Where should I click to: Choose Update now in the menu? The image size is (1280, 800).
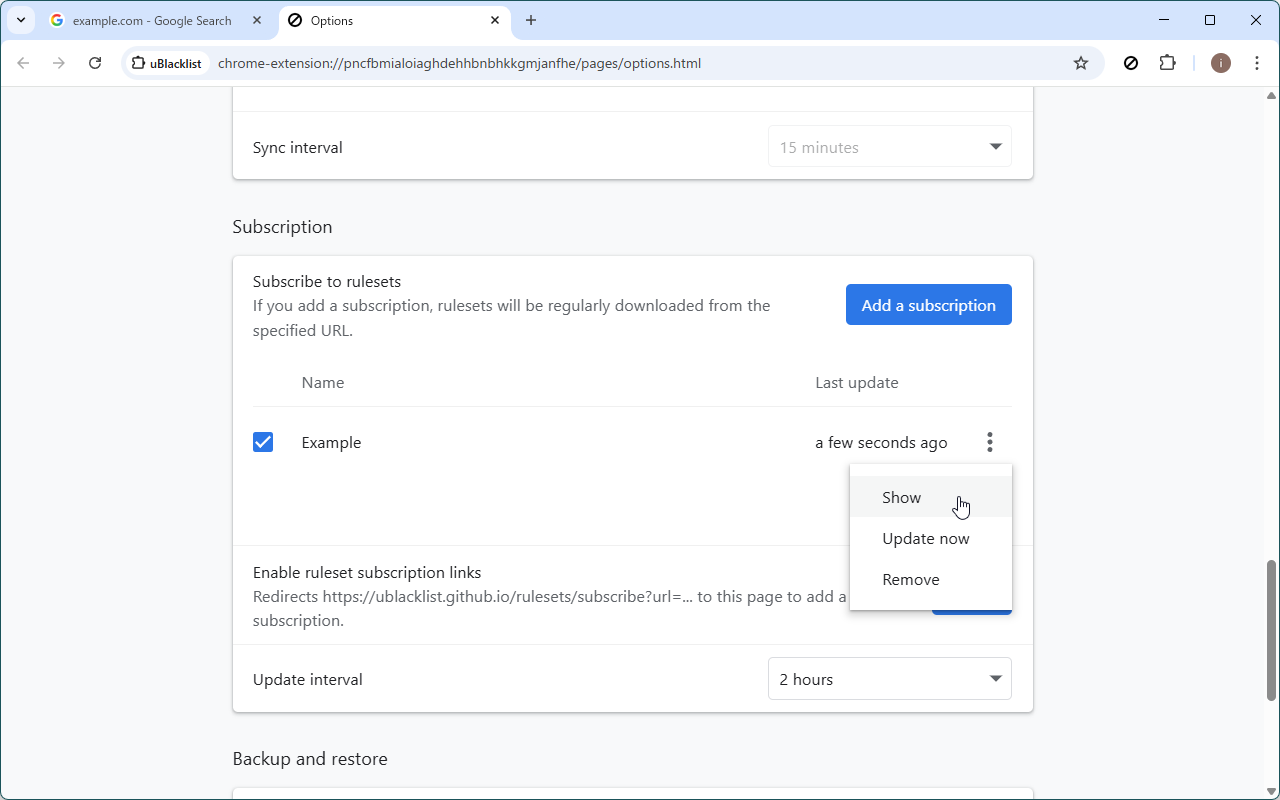[926, 538]
